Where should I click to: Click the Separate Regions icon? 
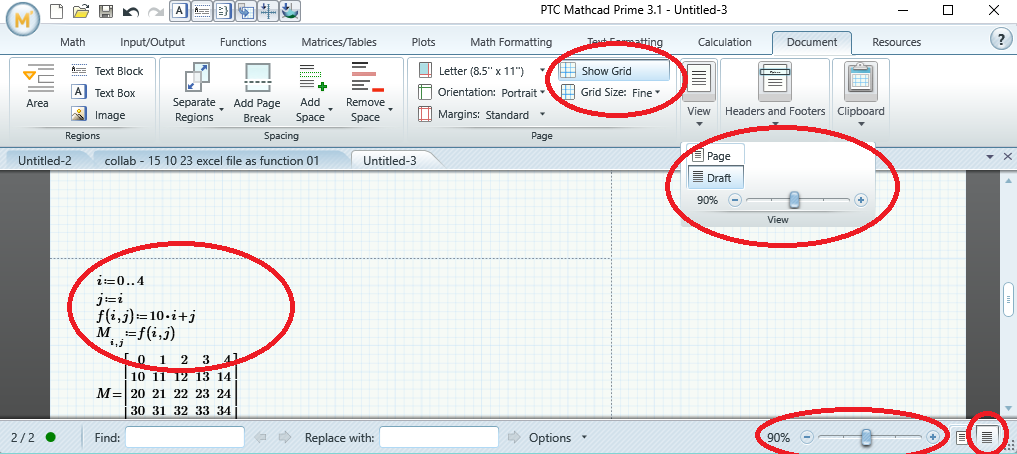coord(196,77)
